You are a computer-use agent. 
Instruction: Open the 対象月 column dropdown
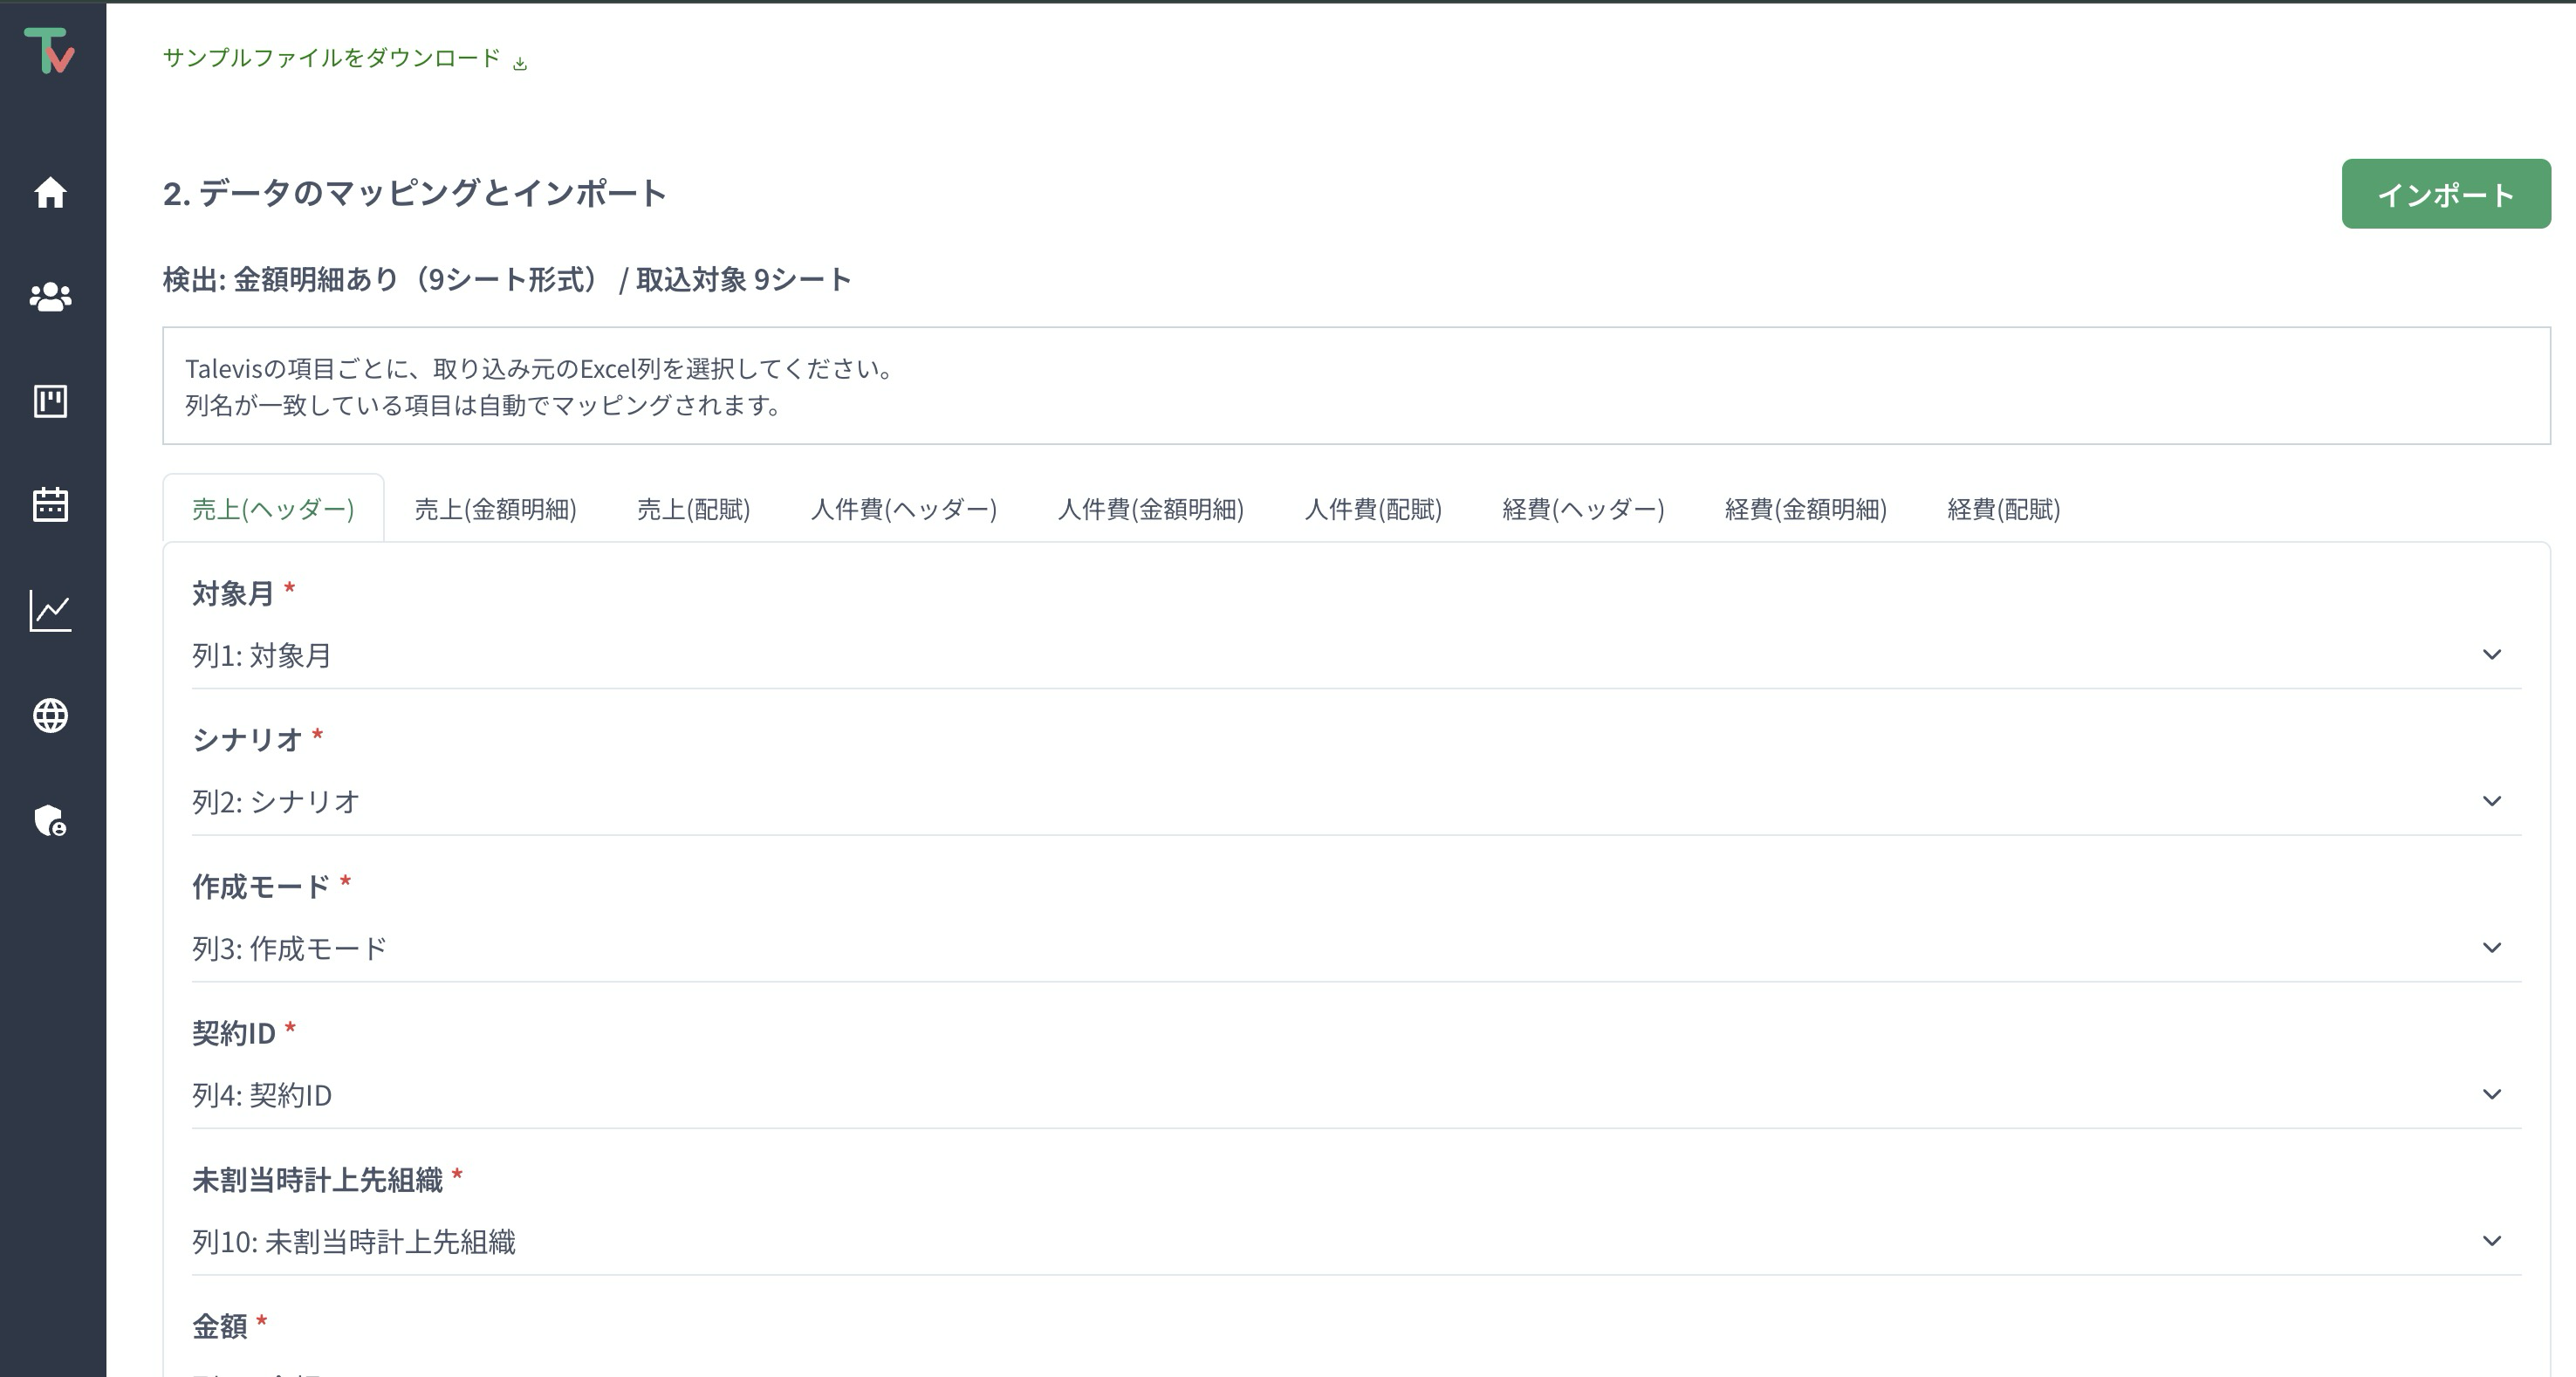click(1356, 655)
